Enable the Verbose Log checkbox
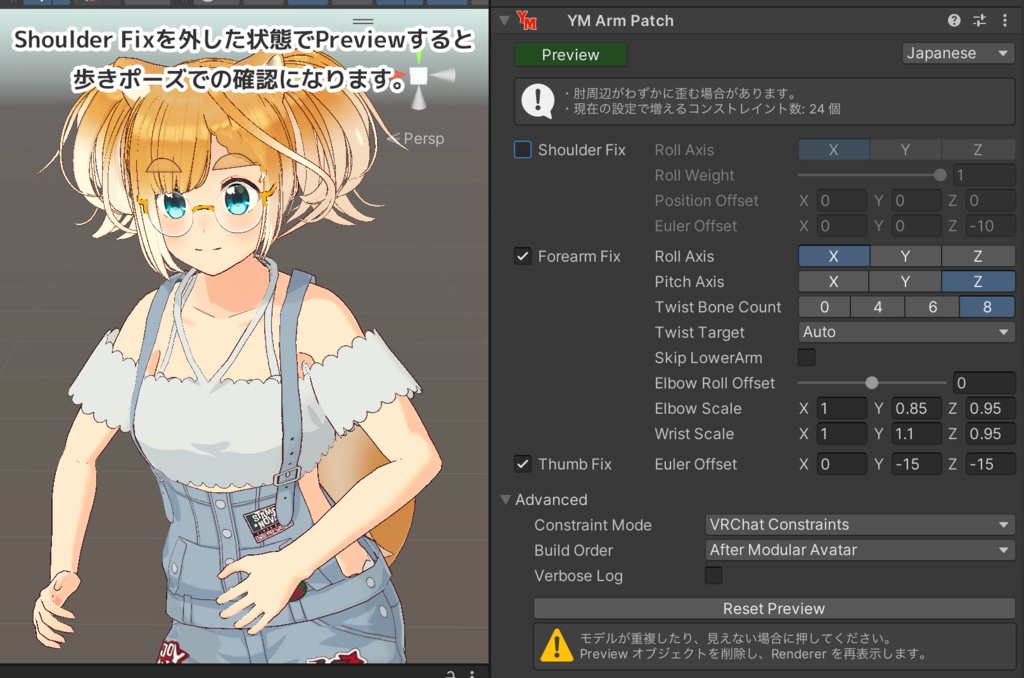Screen dimensions: 1024x678 [x=713, y=575]
